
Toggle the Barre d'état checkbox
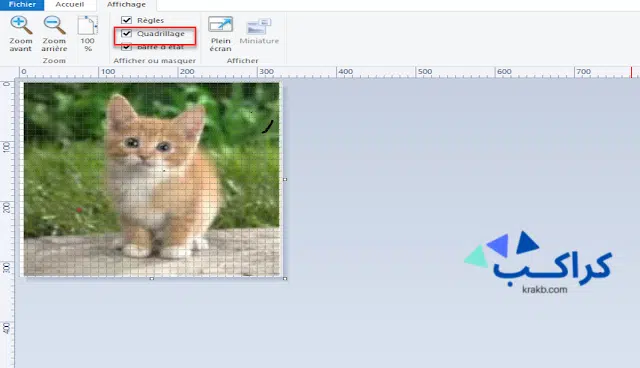pyautogui.click(x=127, y=47)
